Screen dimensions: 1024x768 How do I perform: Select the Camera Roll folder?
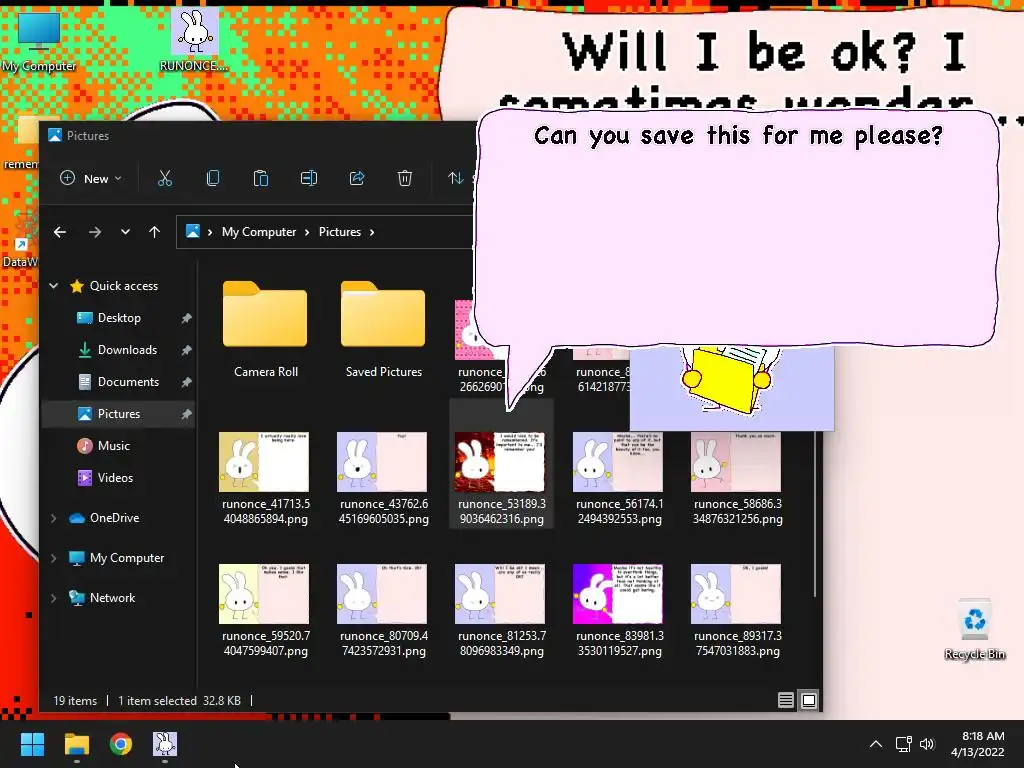coord(265,330)
